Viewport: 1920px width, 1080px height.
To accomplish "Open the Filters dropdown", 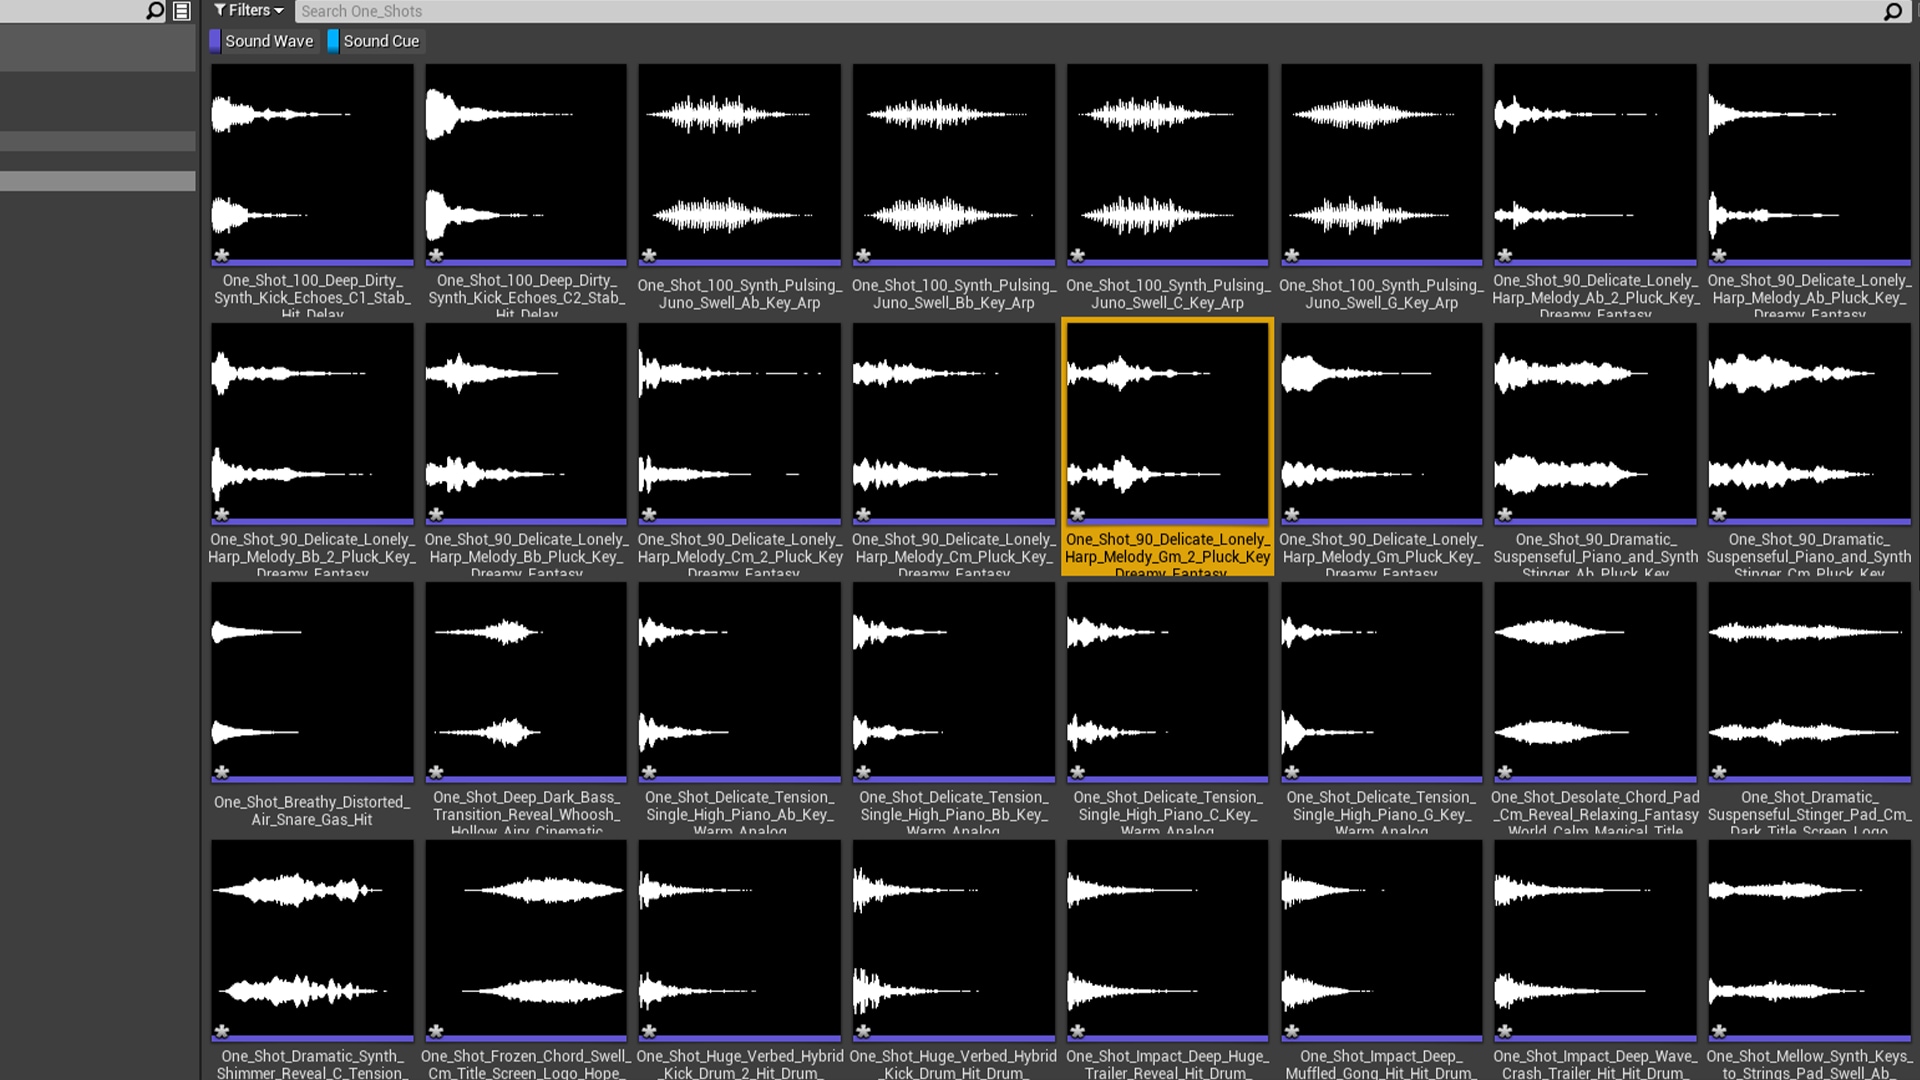I will tap(248, 11).
